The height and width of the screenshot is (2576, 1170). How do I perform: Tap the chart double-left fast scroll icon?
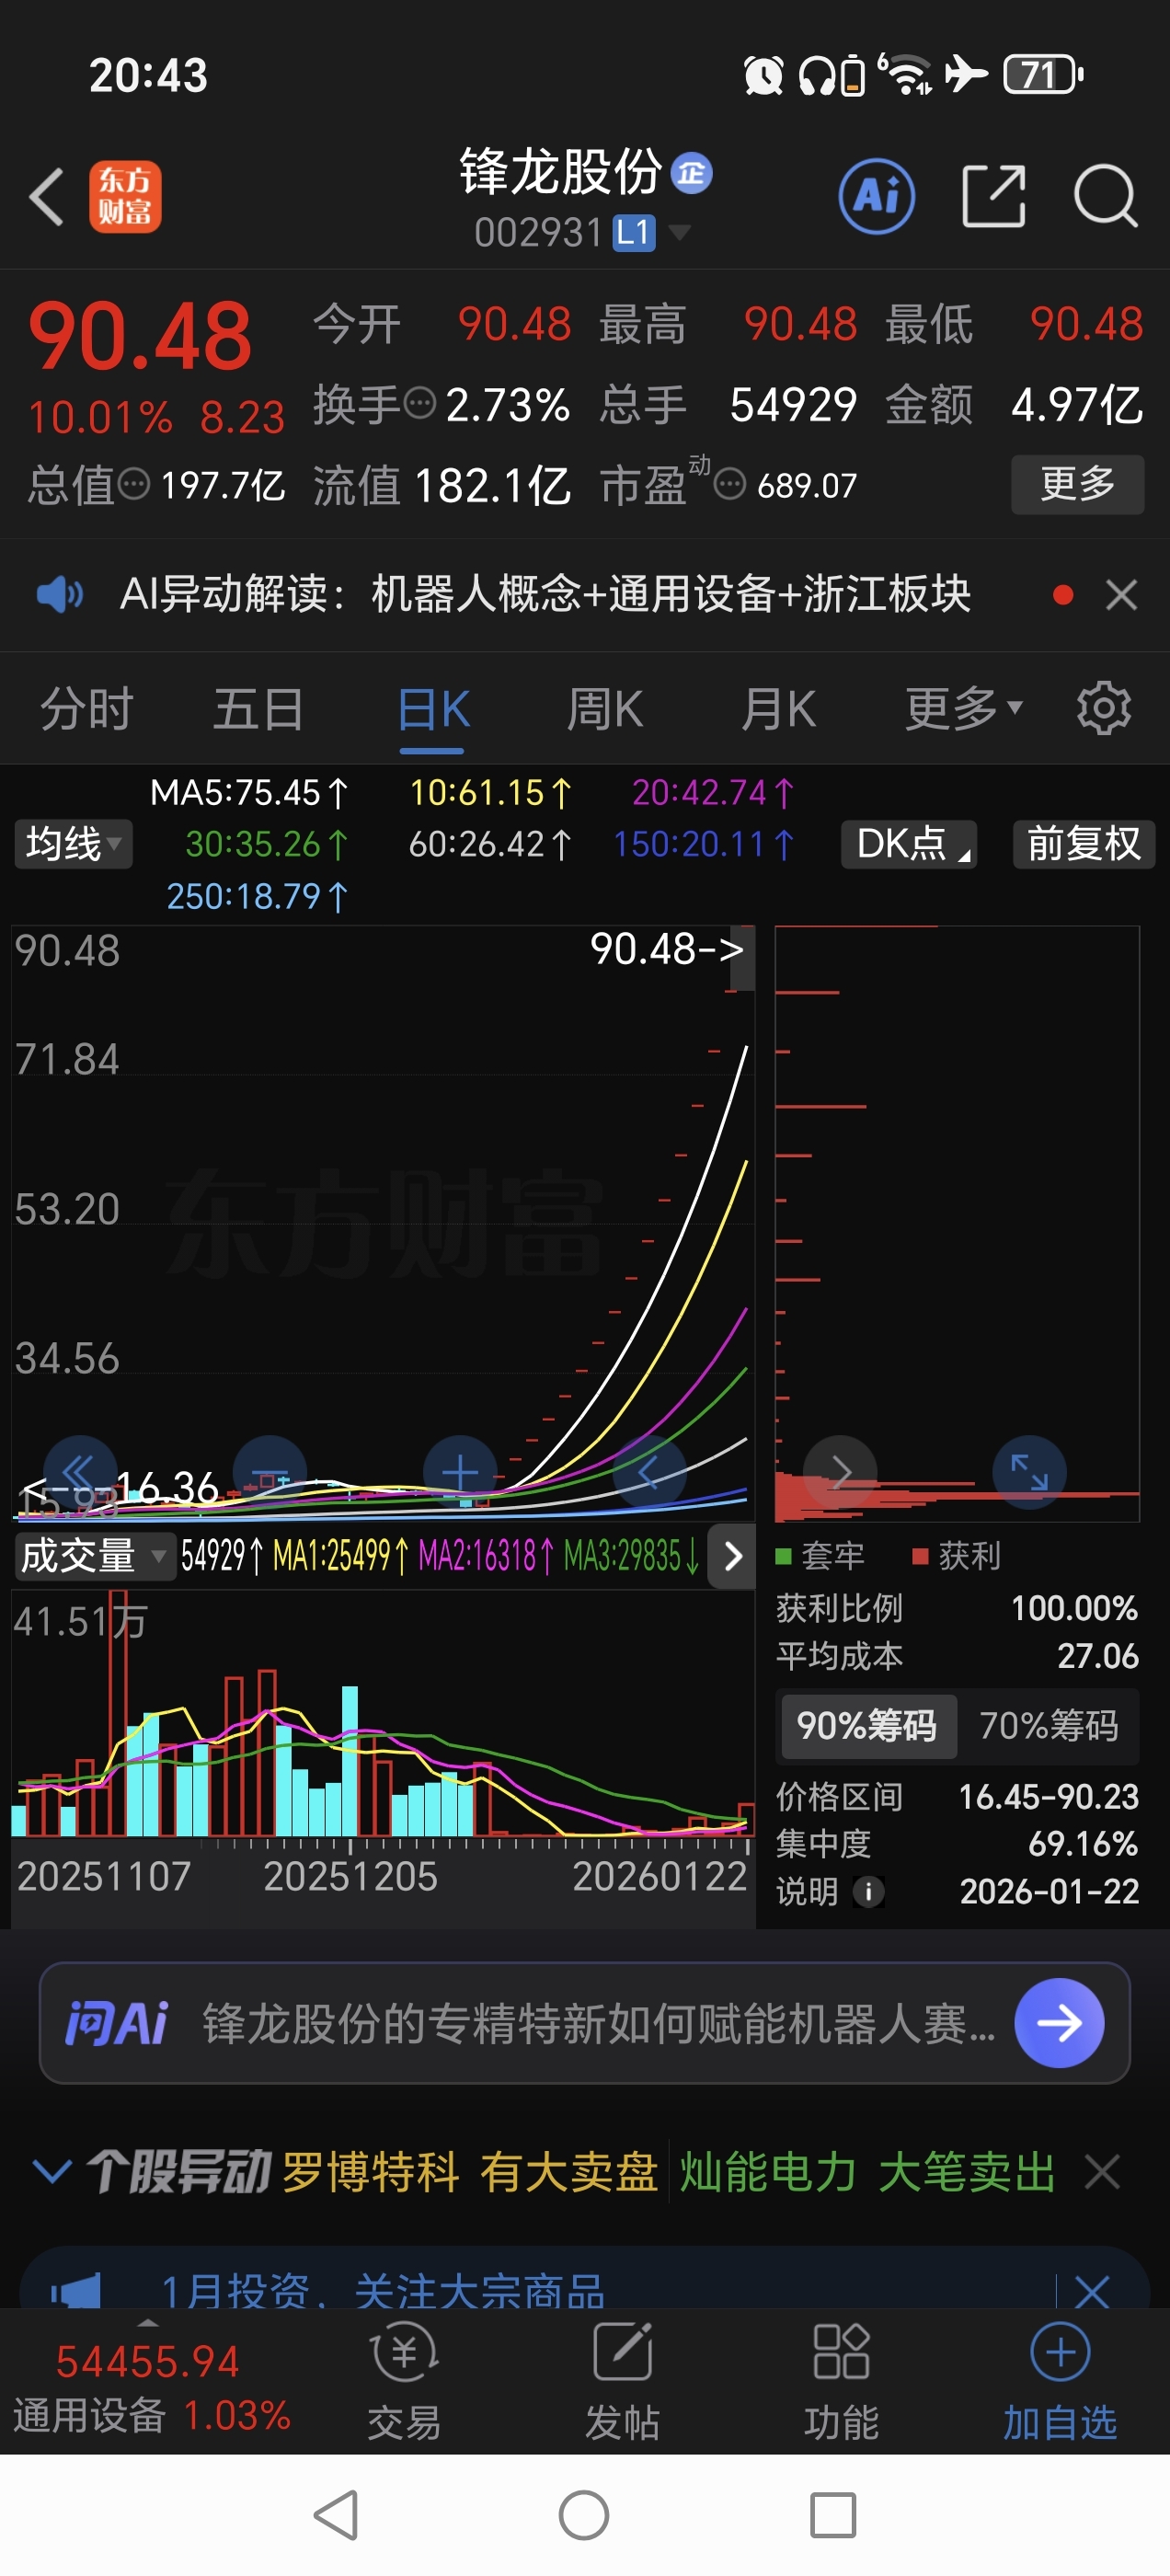pyautogui.click(x=79, y=1472)
